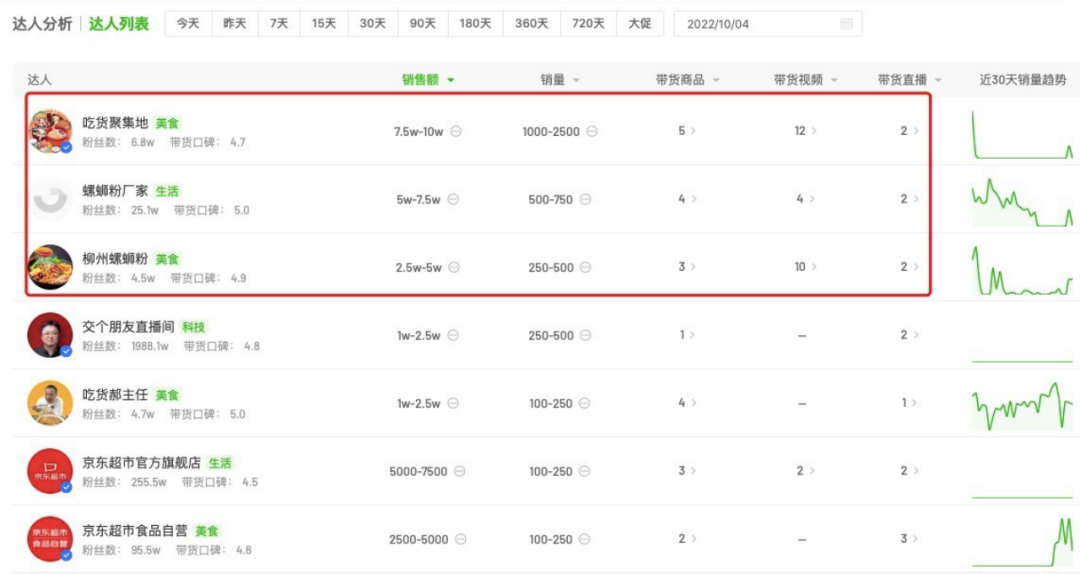Click the circle icon beside 7.5w-10w sales
The height and width of the screenshot is (574, 1080).
click(456, 131)
